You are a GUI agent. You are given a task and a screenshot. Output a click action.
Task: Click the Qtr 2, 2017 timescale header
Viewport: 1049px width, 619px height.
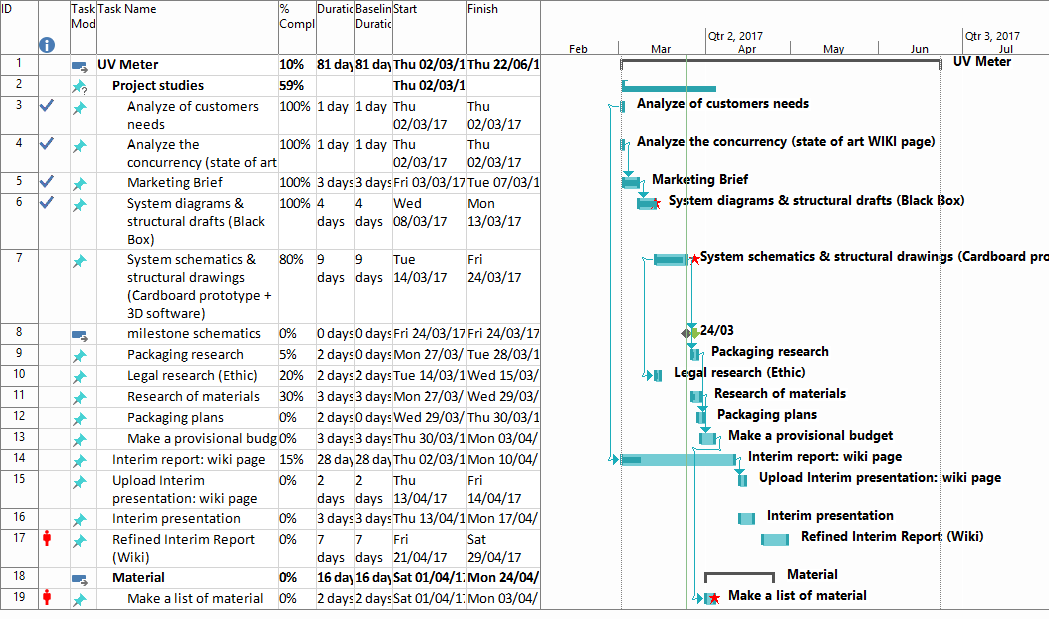[734, 35]
